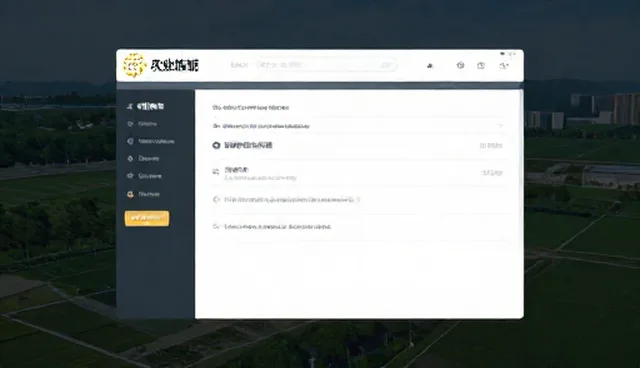Viewport: 640px width, 368px height.
Task: Click the round clock-like header icon
Action: tap(460, 65)
